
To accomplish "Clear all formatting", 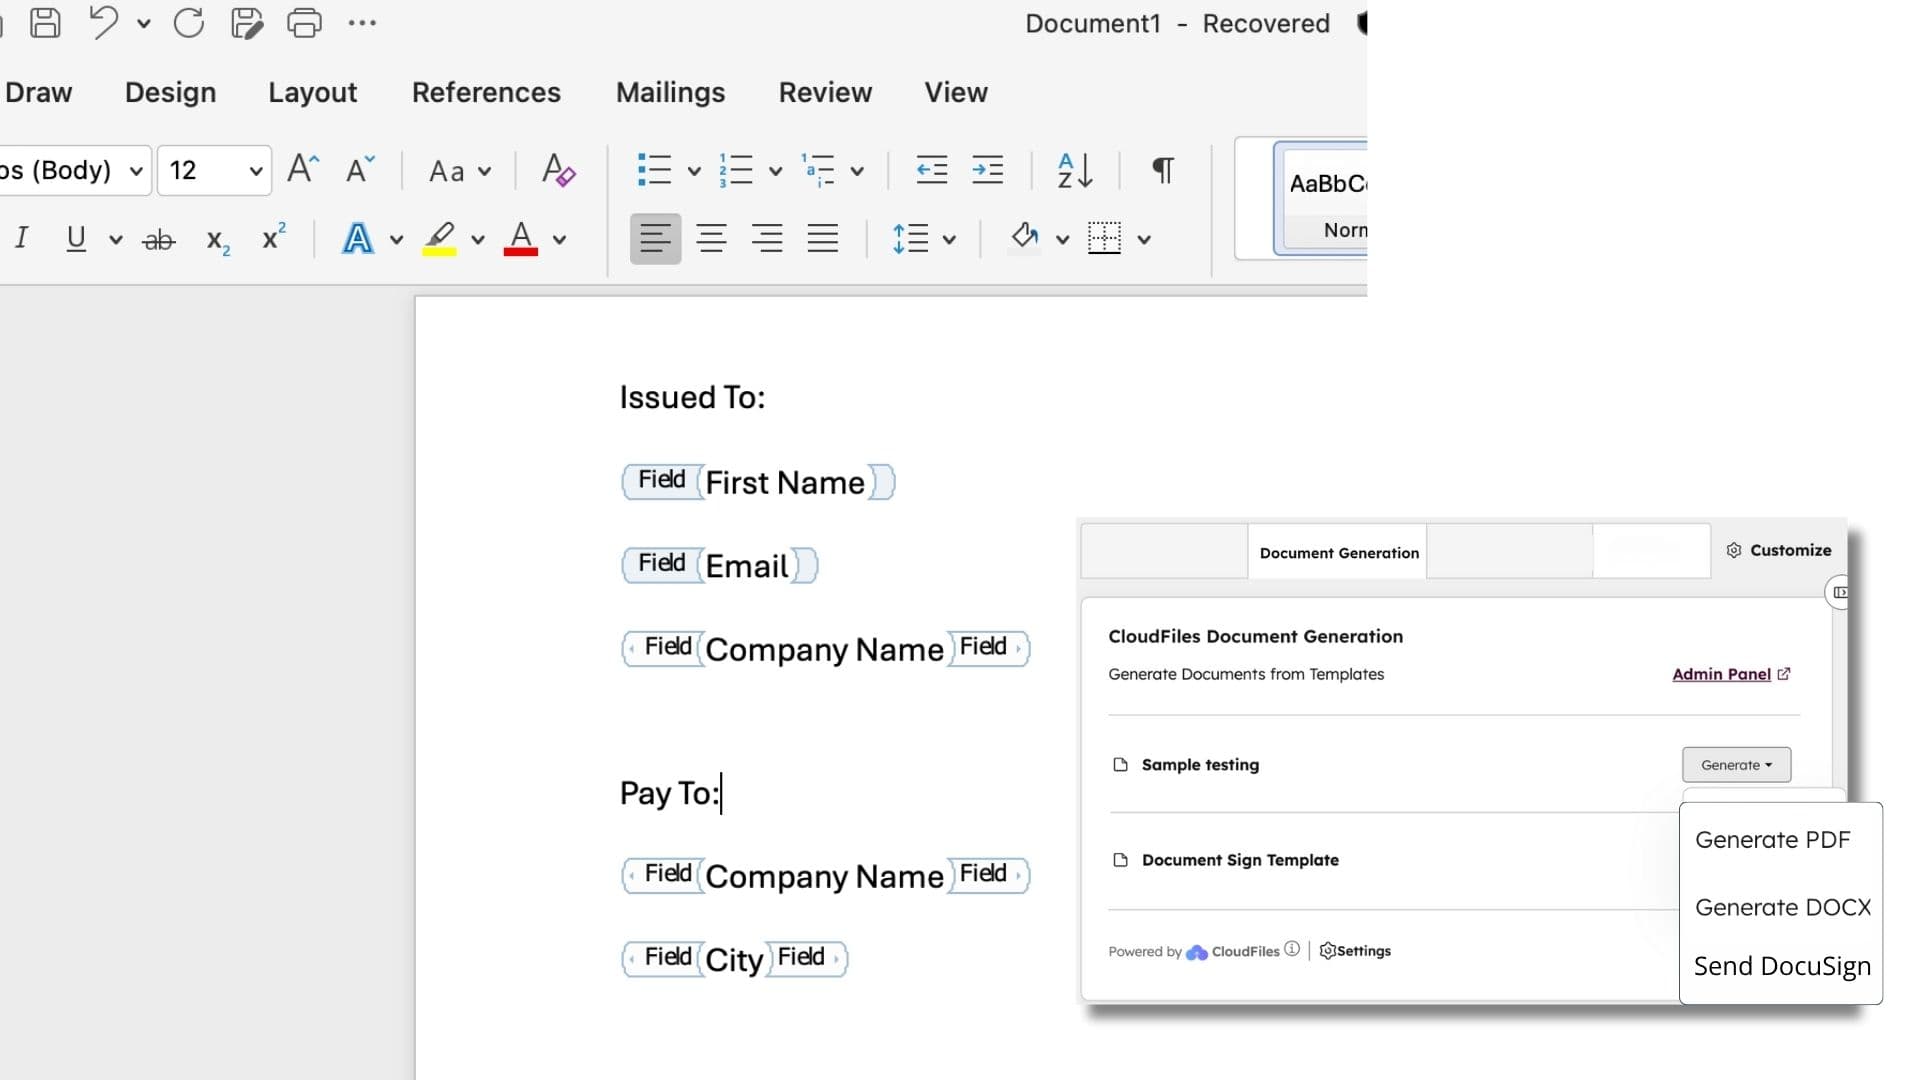I will pos(558,170).
